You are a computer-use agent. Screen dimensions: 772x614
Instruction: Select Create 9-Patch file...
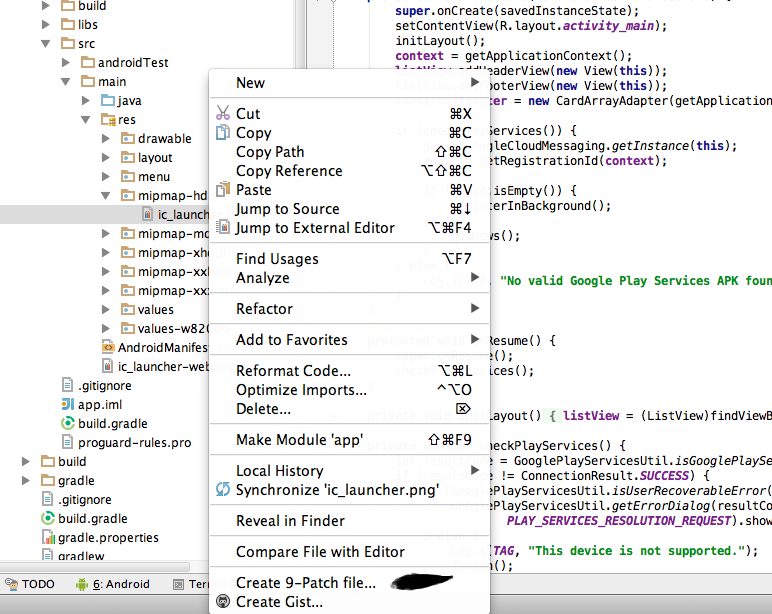[x=350, y=583]
